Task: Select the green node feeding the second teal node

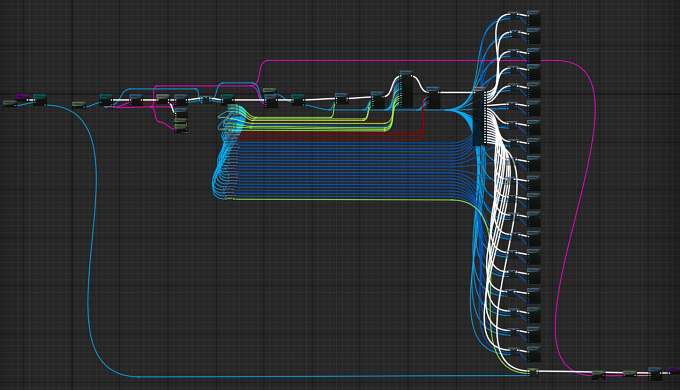Action: click(x=78, y=104)
